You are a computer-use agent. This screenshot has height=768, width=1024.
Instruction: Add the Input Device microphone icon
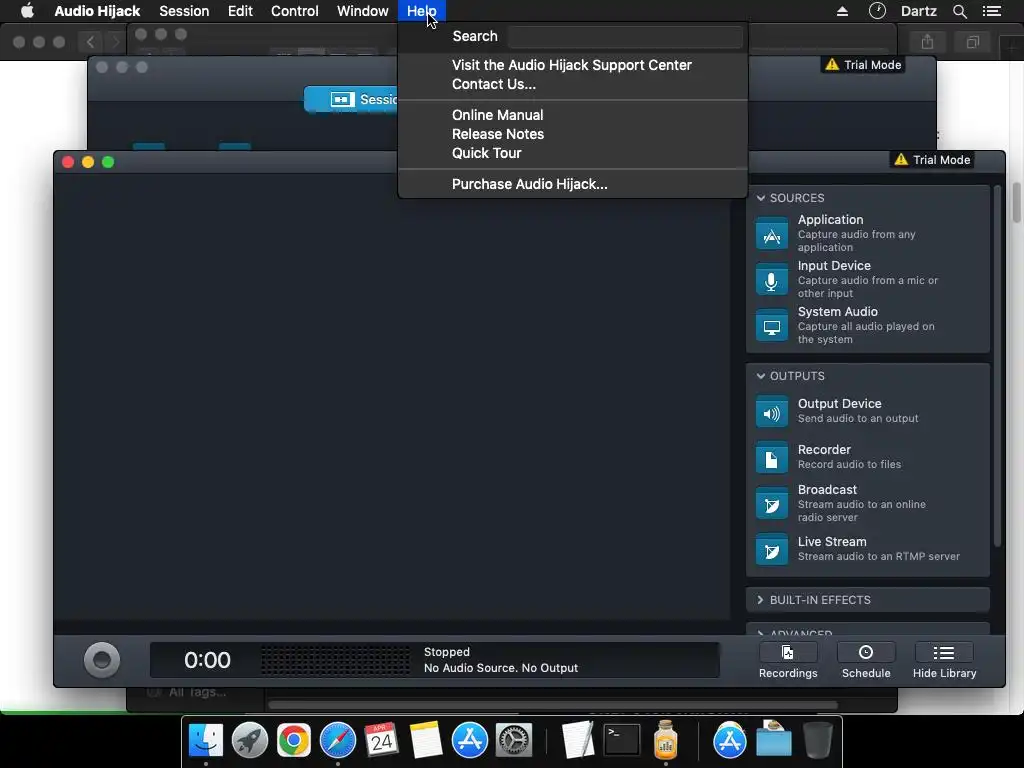point(771,280)
